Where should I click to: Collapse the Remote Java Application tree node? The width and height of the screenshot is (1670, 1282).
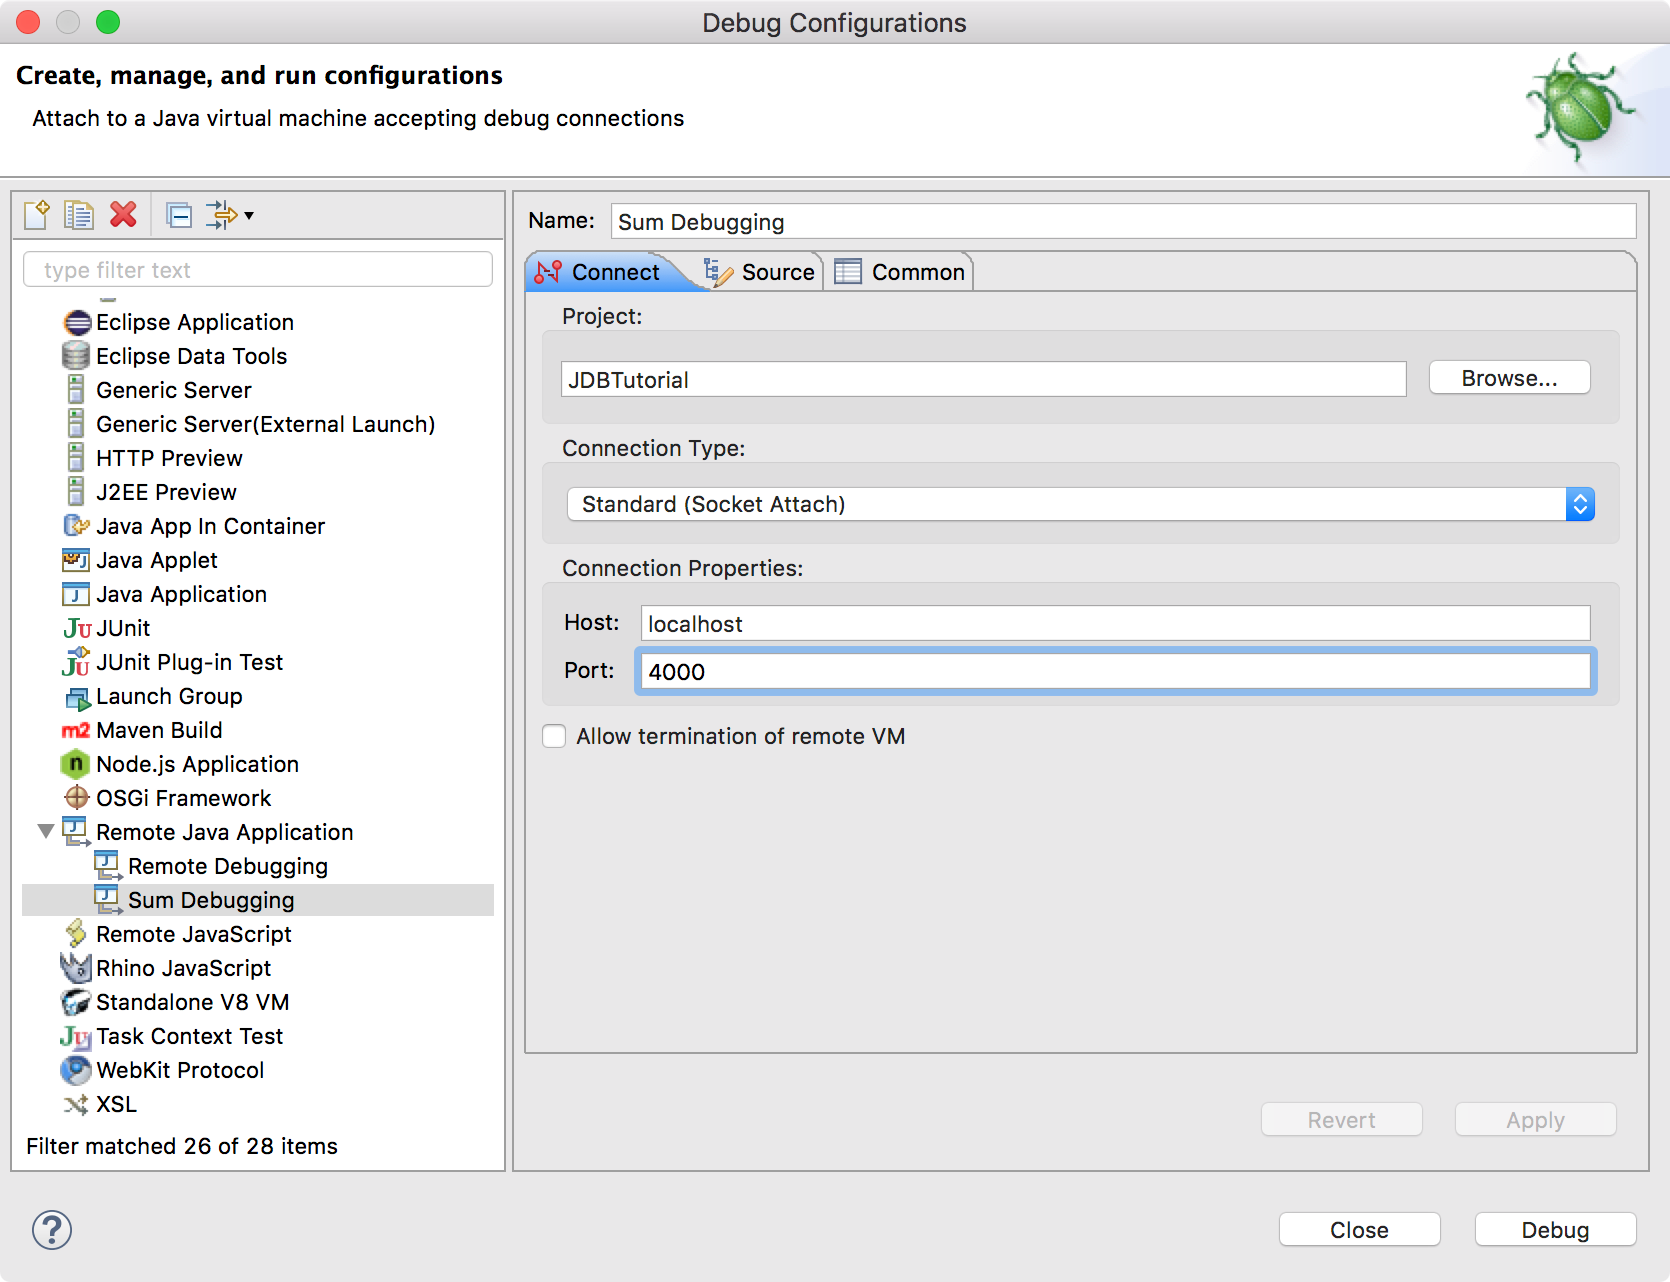(x=46, y=831)
